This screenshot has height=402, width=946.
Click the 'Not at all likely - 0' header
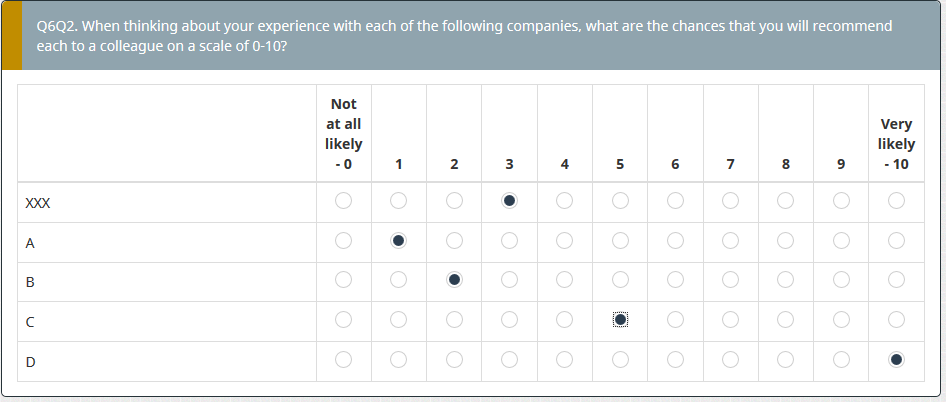click(x=343, y=134)
